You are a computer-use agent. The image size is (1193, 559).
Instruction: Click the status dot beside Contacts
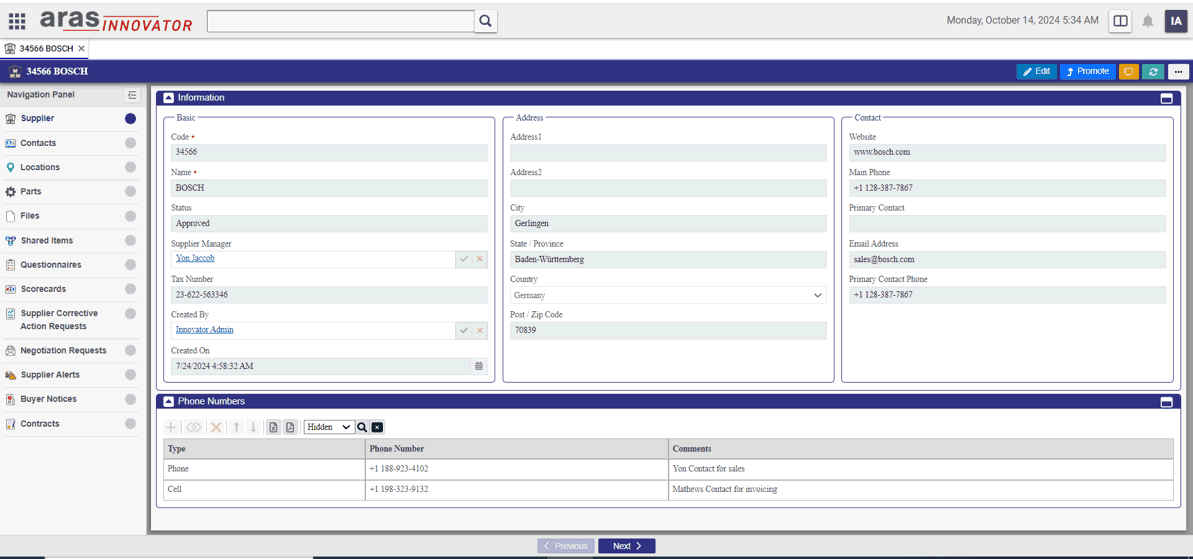click(x=130, y=143)
